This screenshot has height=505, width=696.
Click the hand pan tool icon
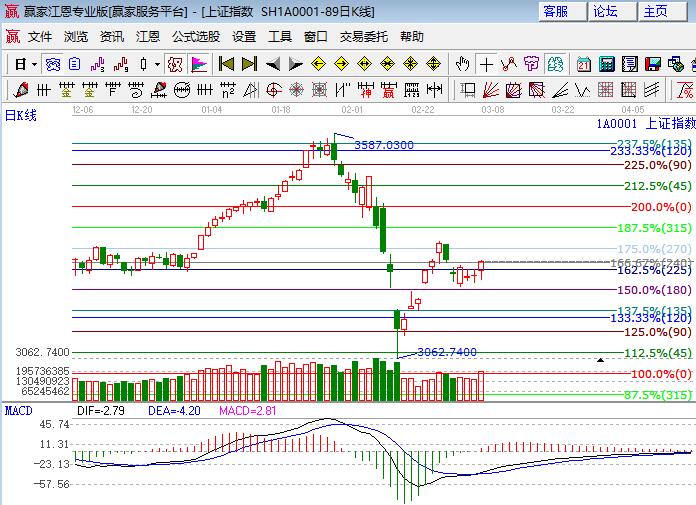(x=462, y=64)
